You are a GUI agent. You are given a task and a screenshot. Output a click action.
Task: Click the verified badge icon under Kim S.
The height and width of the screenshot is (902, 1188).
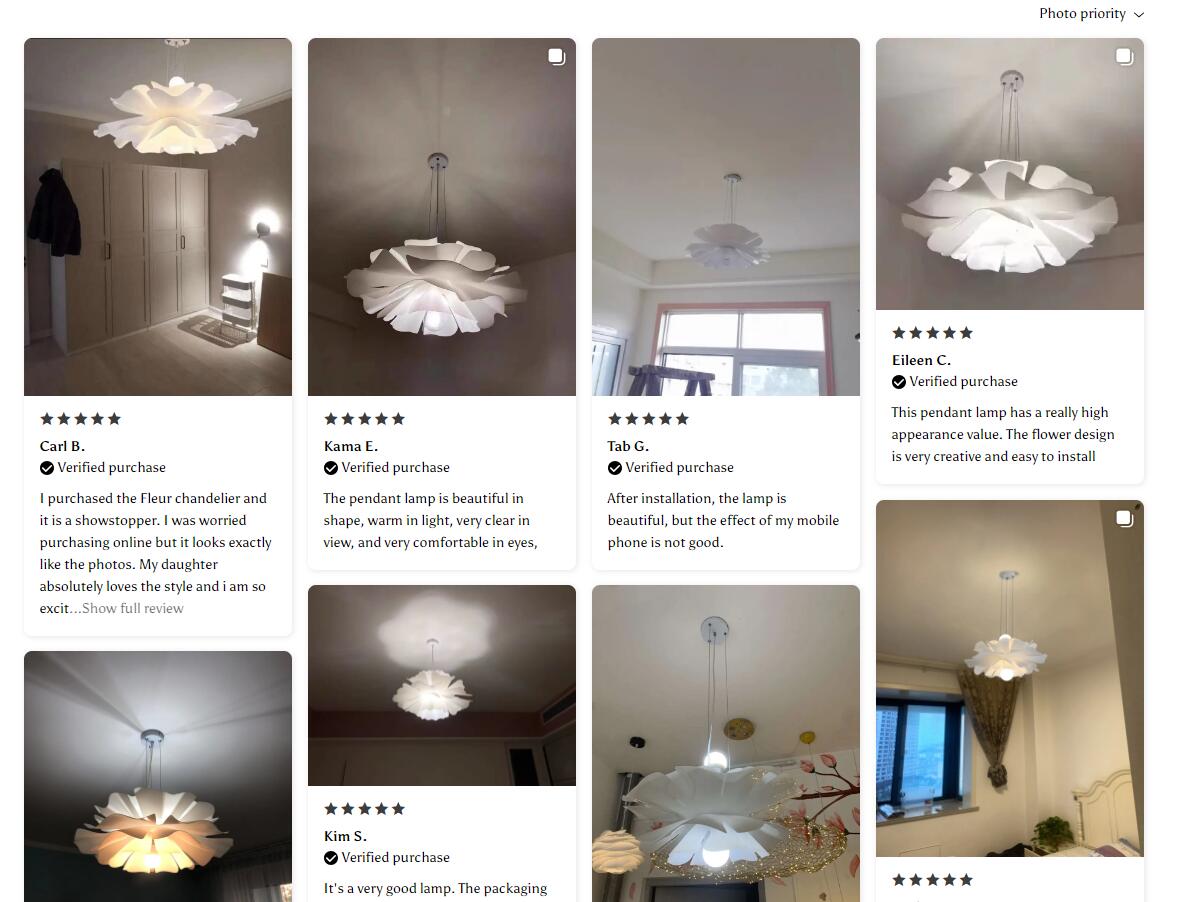(331, 858)
